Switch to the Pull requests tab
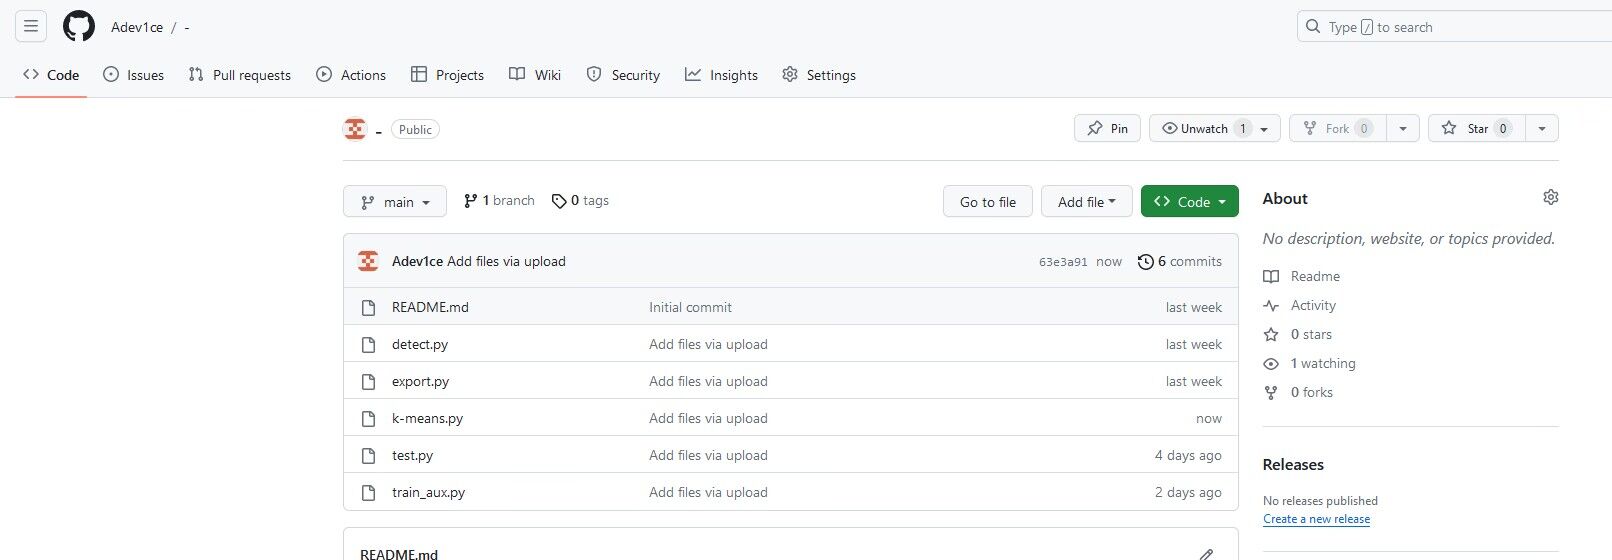 [240, 75]
